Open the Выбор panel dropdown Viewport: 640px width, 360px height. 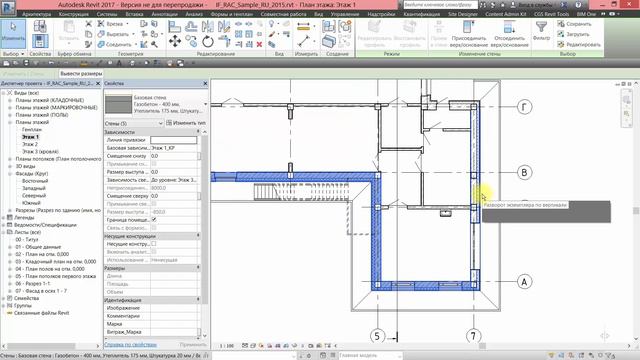point(13,54)
